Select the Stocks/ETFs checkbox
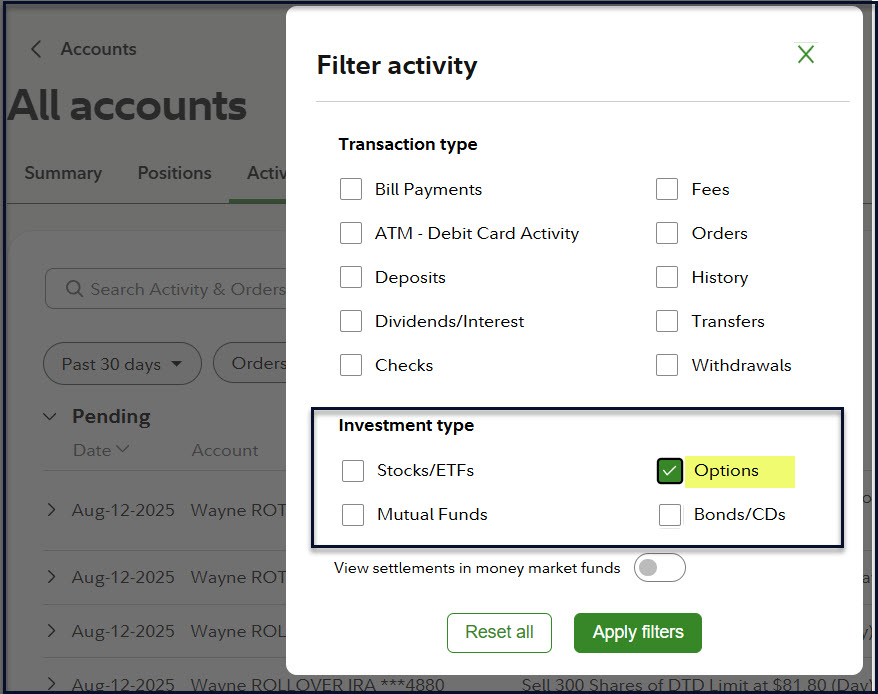878x694 pixels. click(353, 471)
